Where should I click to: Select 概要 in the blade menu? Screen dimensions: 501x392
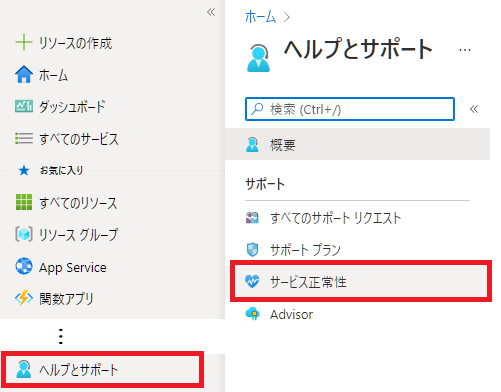point(357,144)
